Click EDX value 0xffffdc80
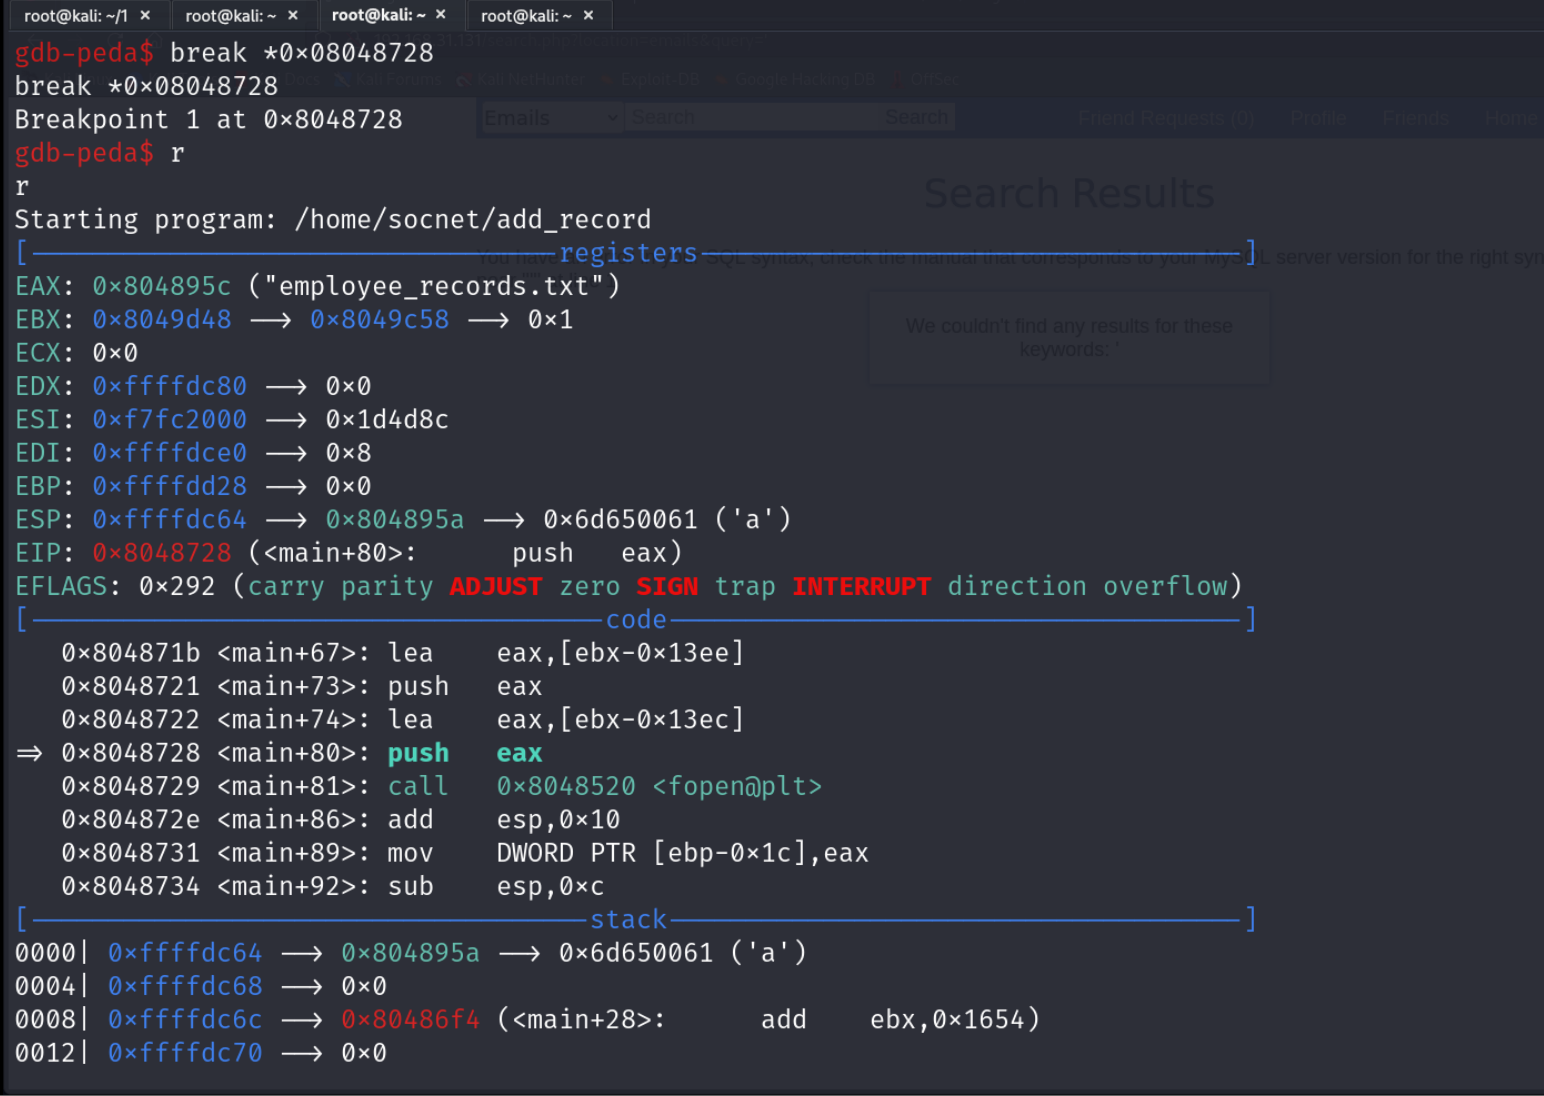 point(169,386)
